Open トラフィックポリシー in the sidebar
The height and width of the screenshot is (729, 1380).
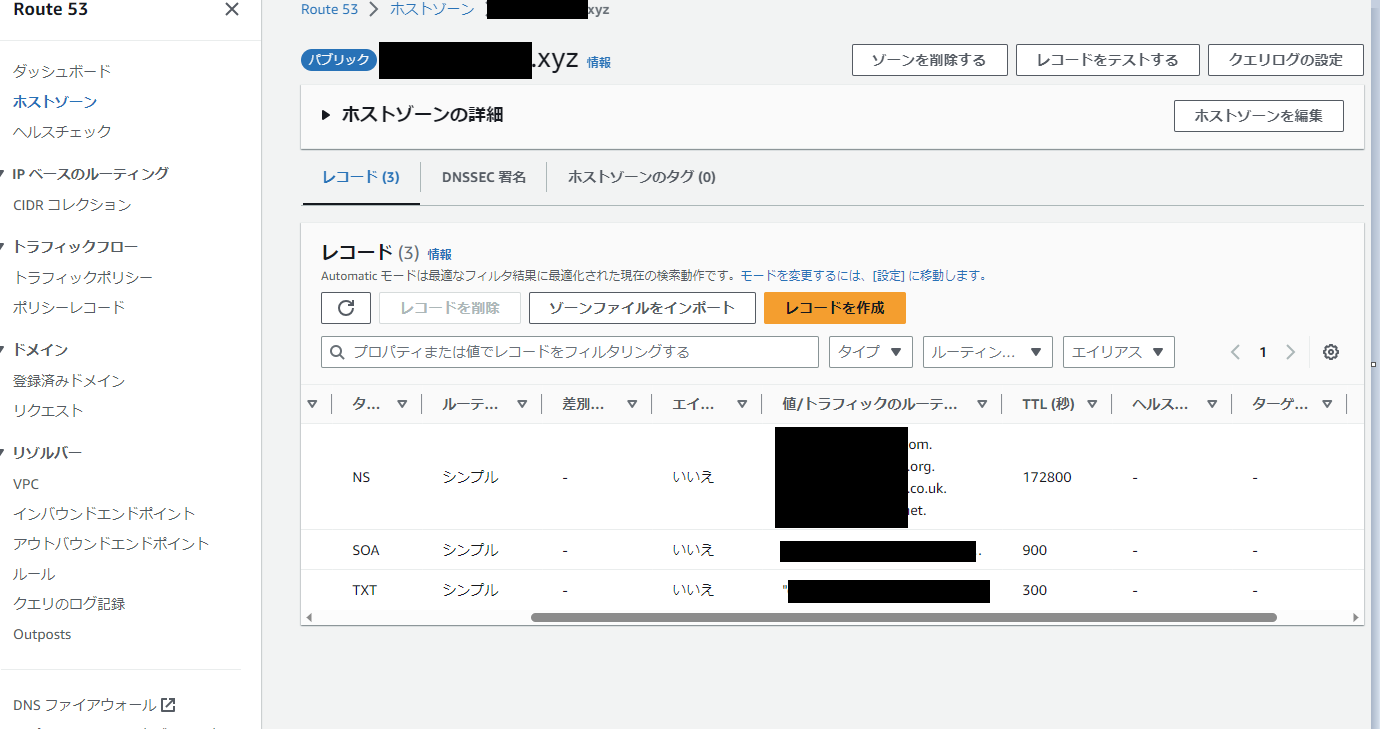point(83,277)
